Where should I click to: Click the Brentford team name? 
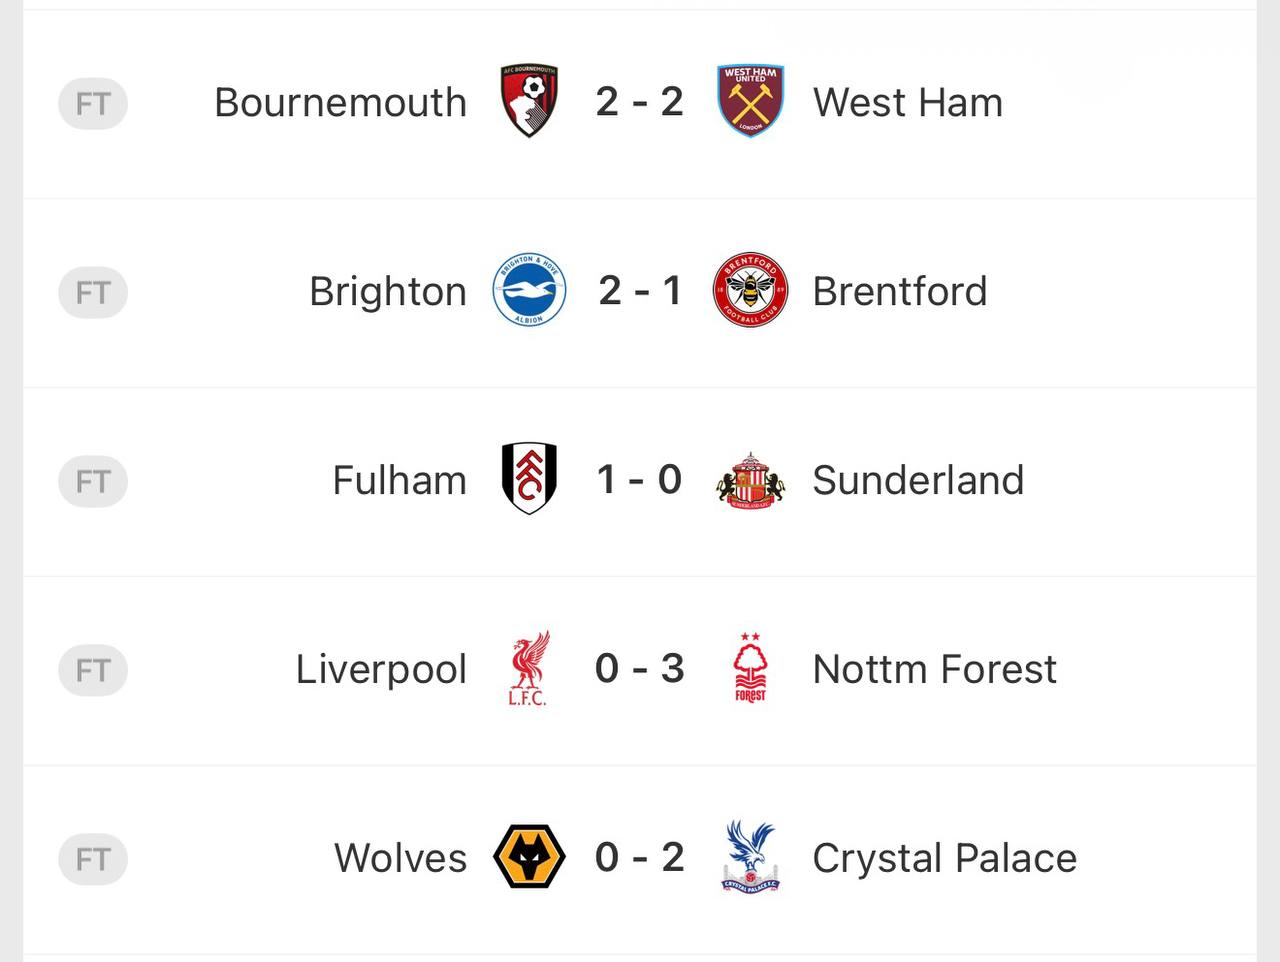click(899, 291)
